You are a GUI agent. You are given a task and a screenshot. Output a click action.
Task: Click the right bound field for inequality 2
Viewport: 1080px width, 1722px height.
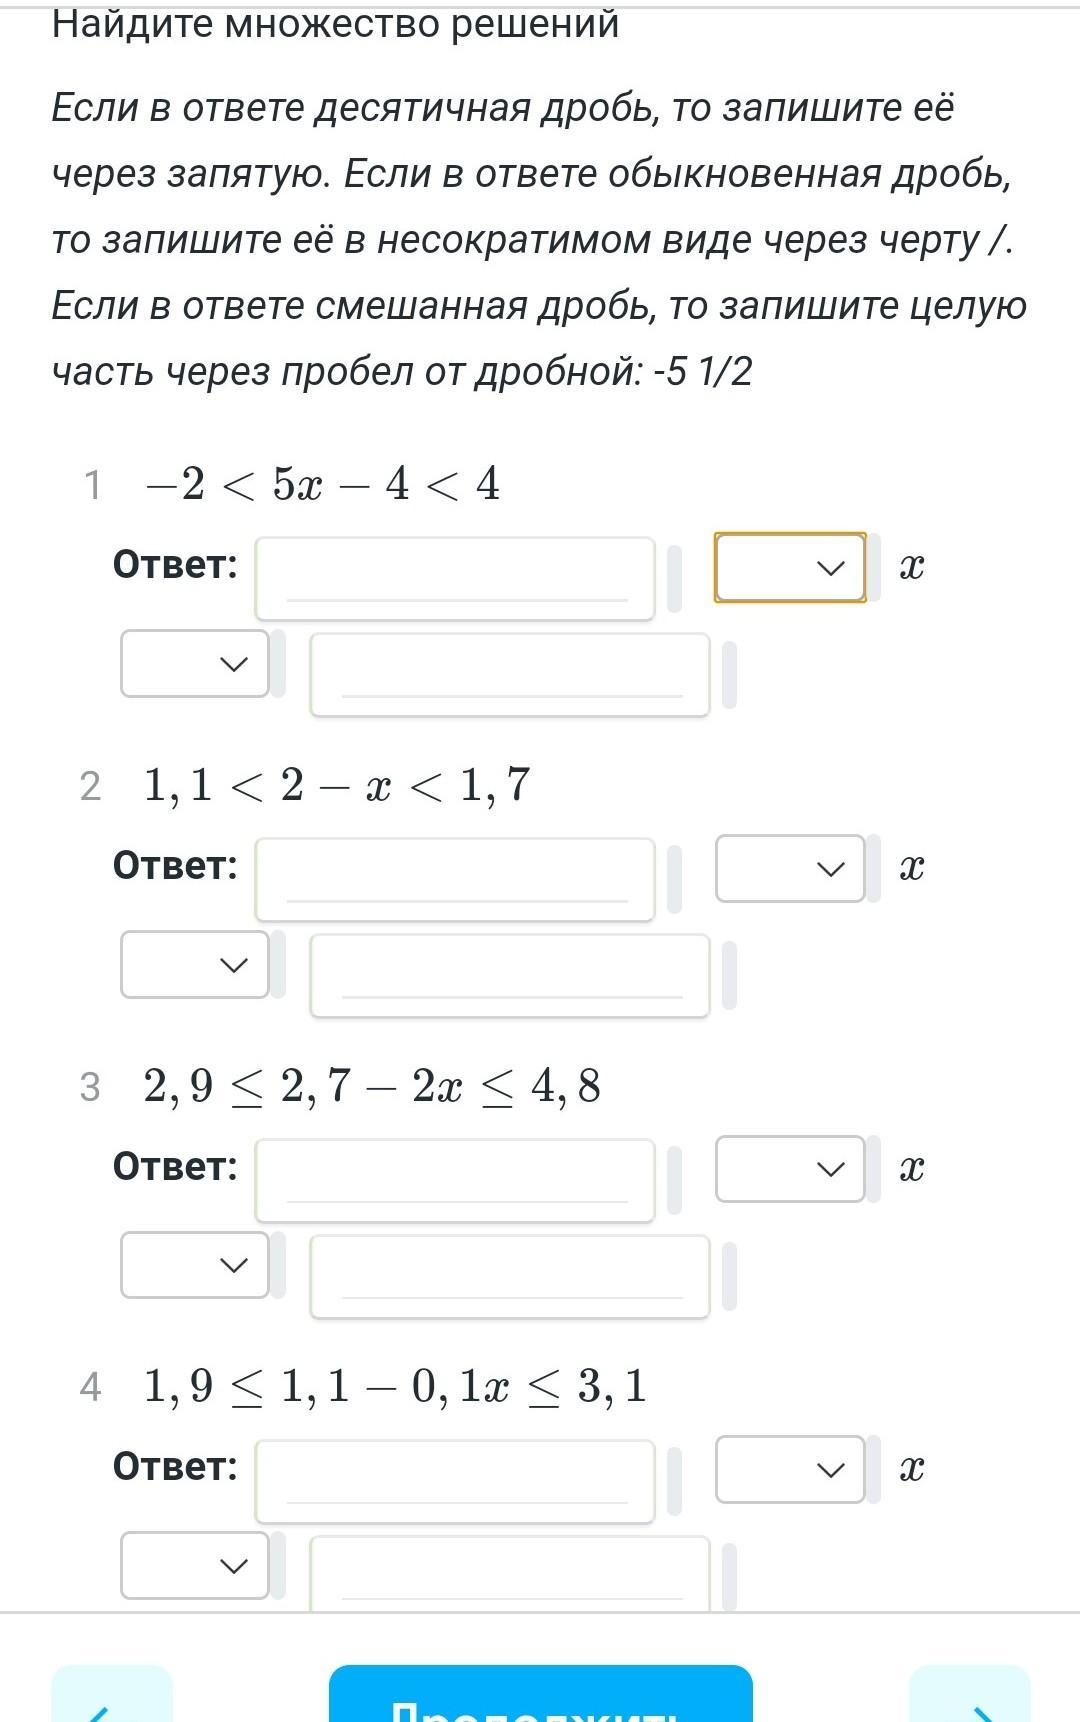coord(510,975)
